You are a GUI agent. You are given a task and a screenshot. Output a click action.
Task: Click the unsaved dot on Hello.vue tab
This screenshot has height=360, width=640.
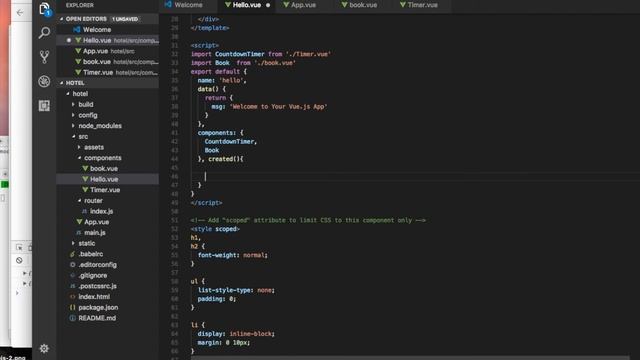tap(268, 5)
